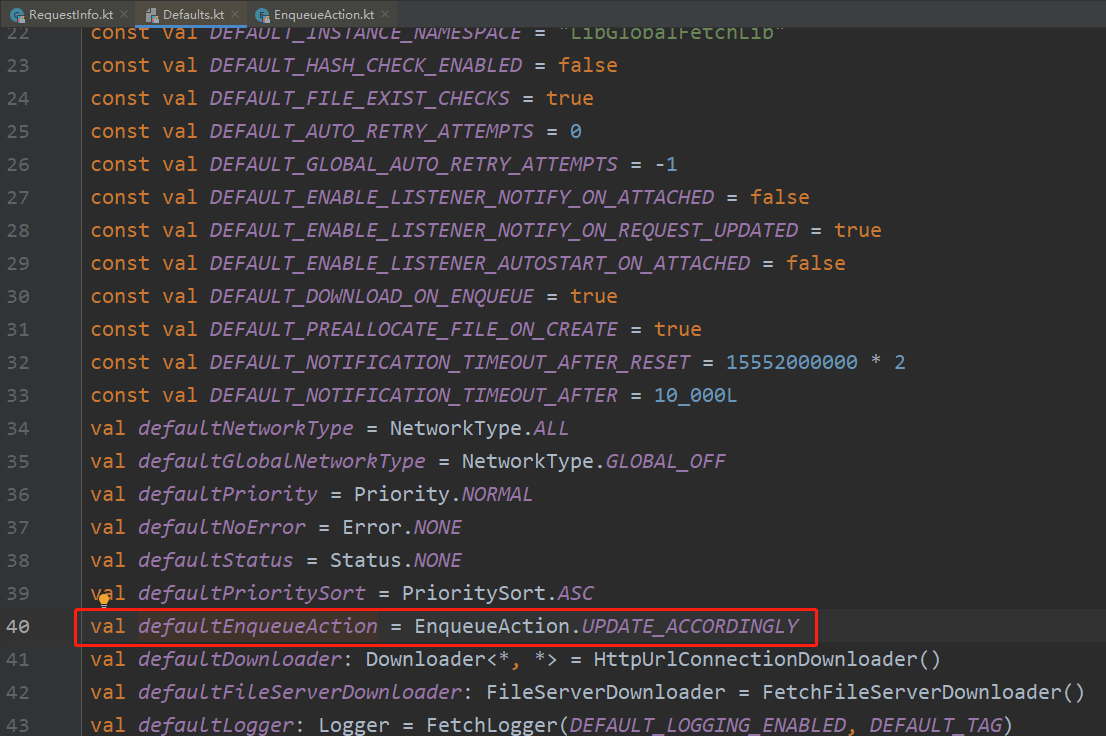
Task: Click defaultDownloader variable name
Action: pos(240,660)
